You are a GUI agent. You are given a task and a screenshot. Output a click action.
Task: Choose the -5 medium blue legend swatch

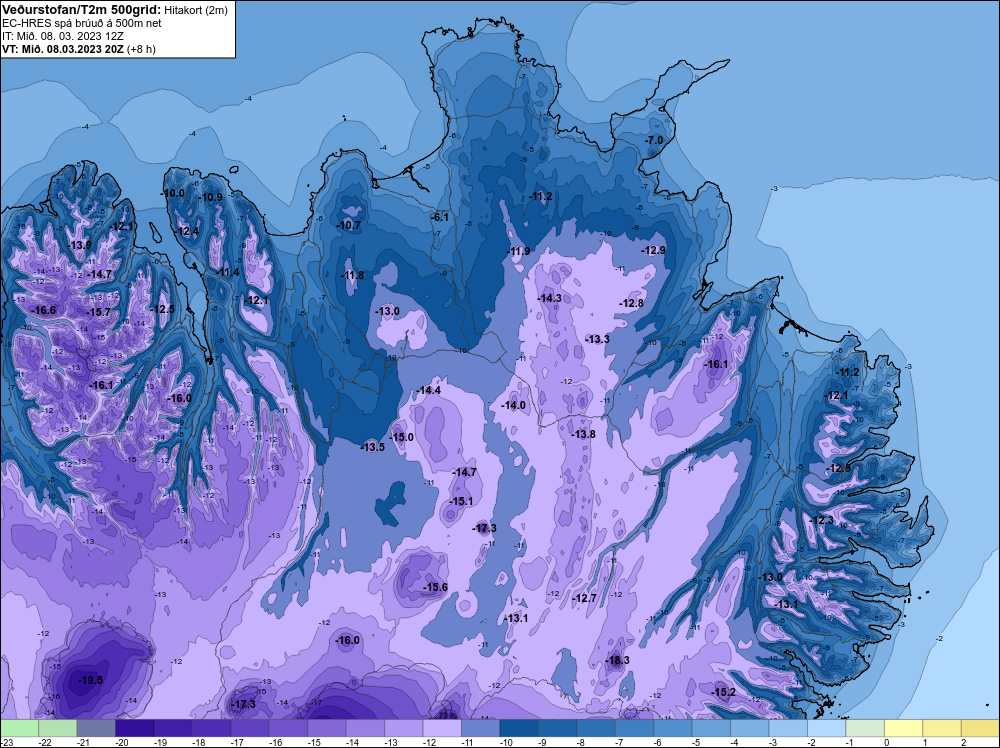pos(711,728)
